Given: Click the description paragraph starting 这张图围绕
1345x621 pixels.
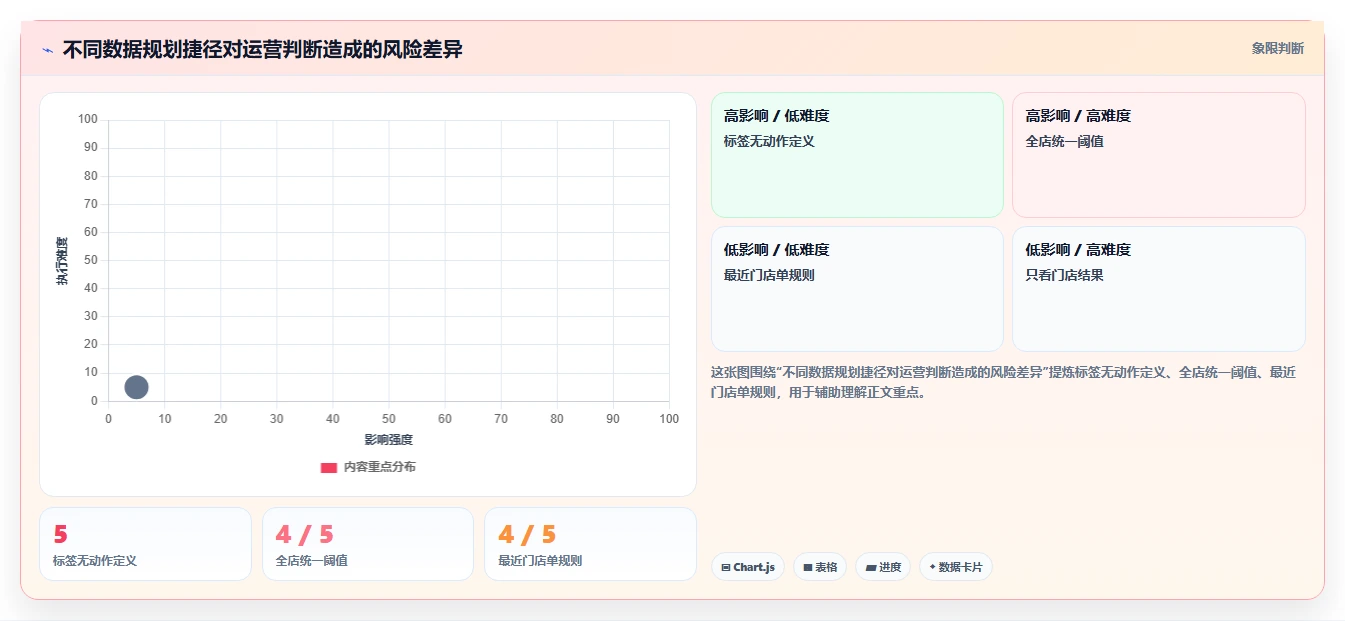Looking at the screenshot, I should coord(1004,382).
